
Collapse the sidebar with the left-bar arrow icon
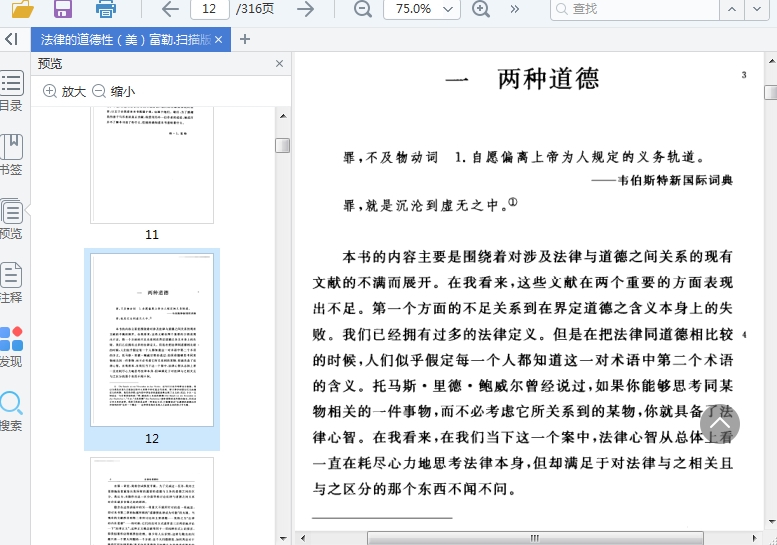pos(12,39)
